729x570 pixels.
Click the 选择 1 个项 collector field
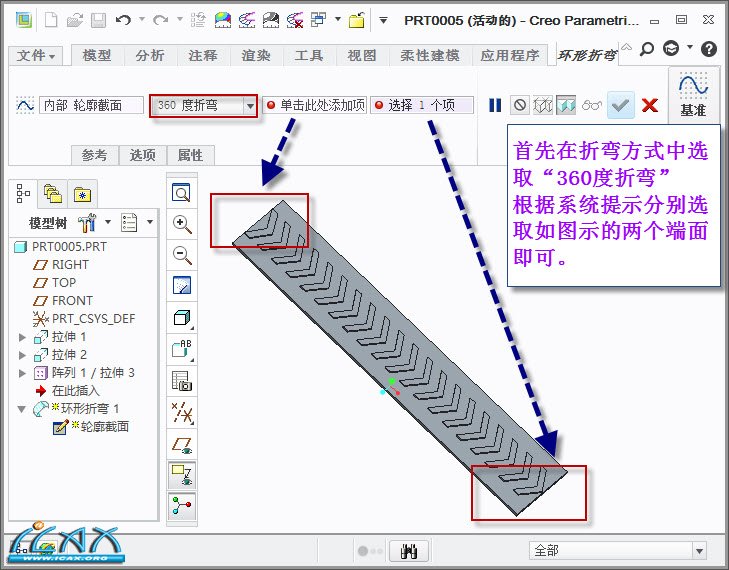[422, 106]
